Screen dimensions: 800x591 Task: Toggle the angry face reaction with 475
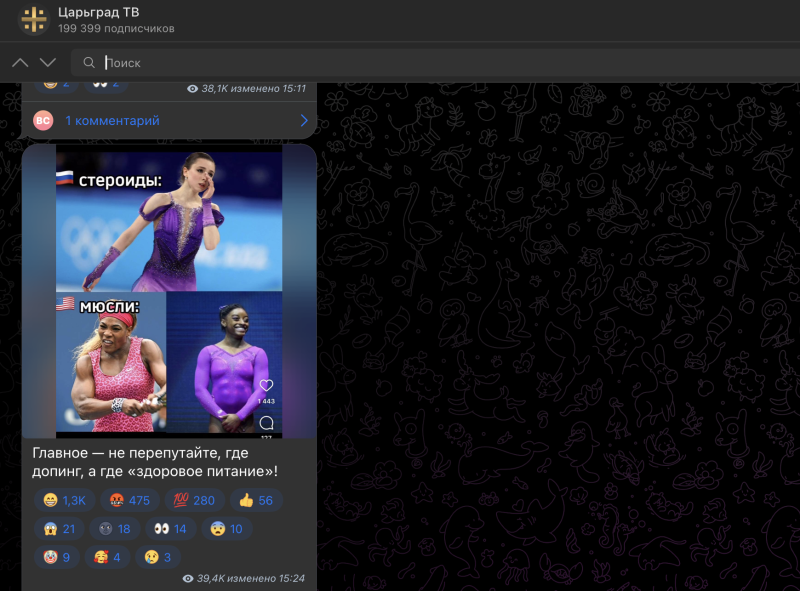pos(125,501)
